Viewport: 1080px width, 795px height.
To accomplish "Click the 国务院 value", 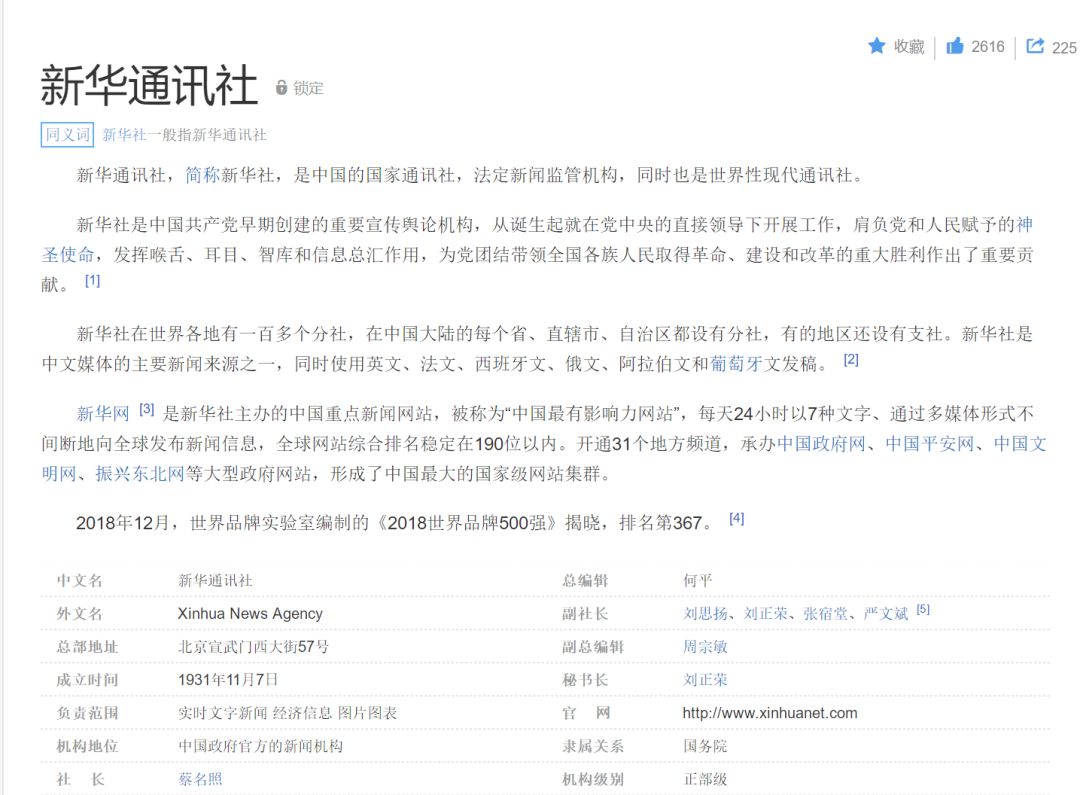I will (x=705, y=746).
